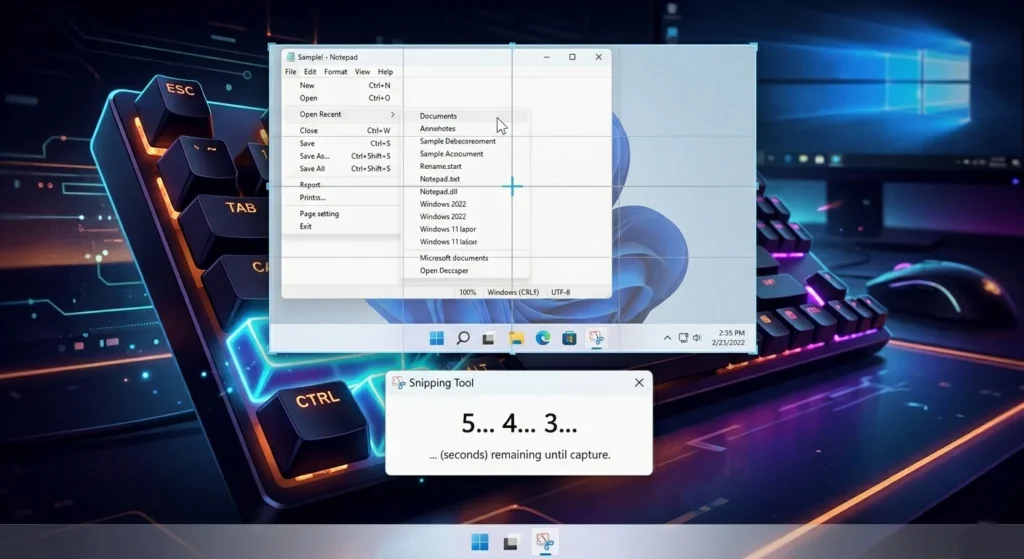The width and height of the screenshot is (1024, 559).
Task: Click the 5... 4... 3... countdown text
Action: pos(519,424)
